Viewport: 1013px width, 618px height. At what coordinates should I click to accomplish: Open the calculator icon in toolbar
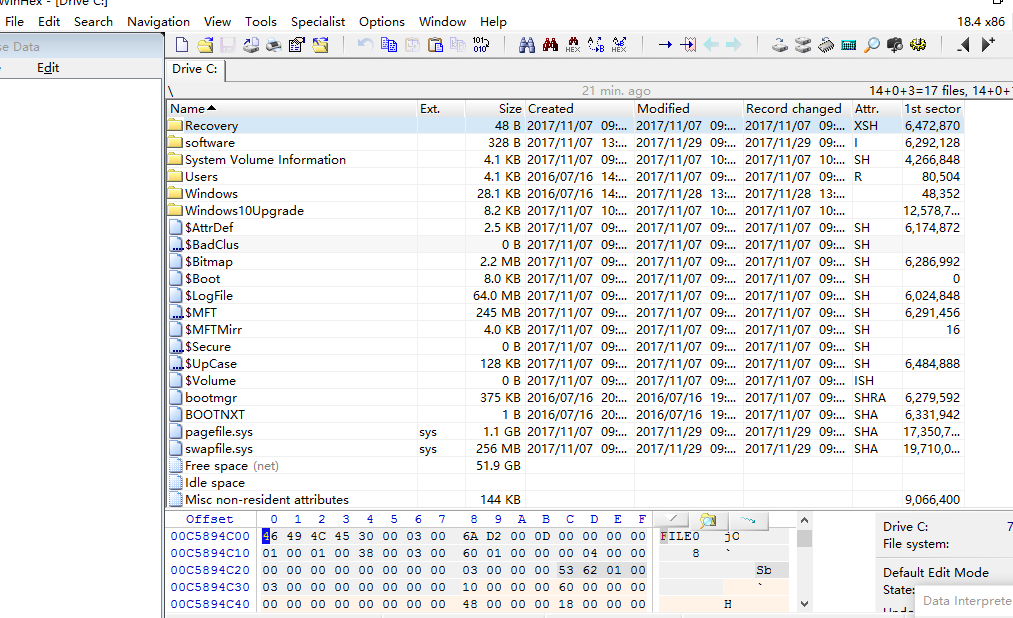[x=849, y=45]
